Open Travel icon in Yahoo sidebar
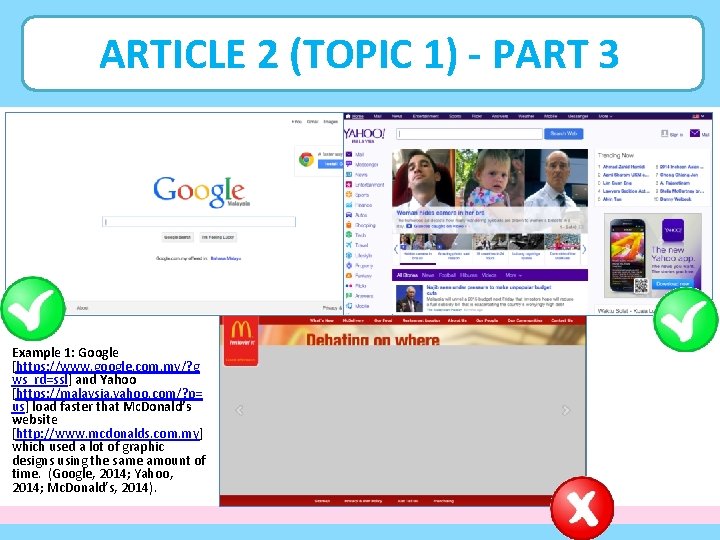This screenshot has height=540, width=720. click(x=349, y=245)
